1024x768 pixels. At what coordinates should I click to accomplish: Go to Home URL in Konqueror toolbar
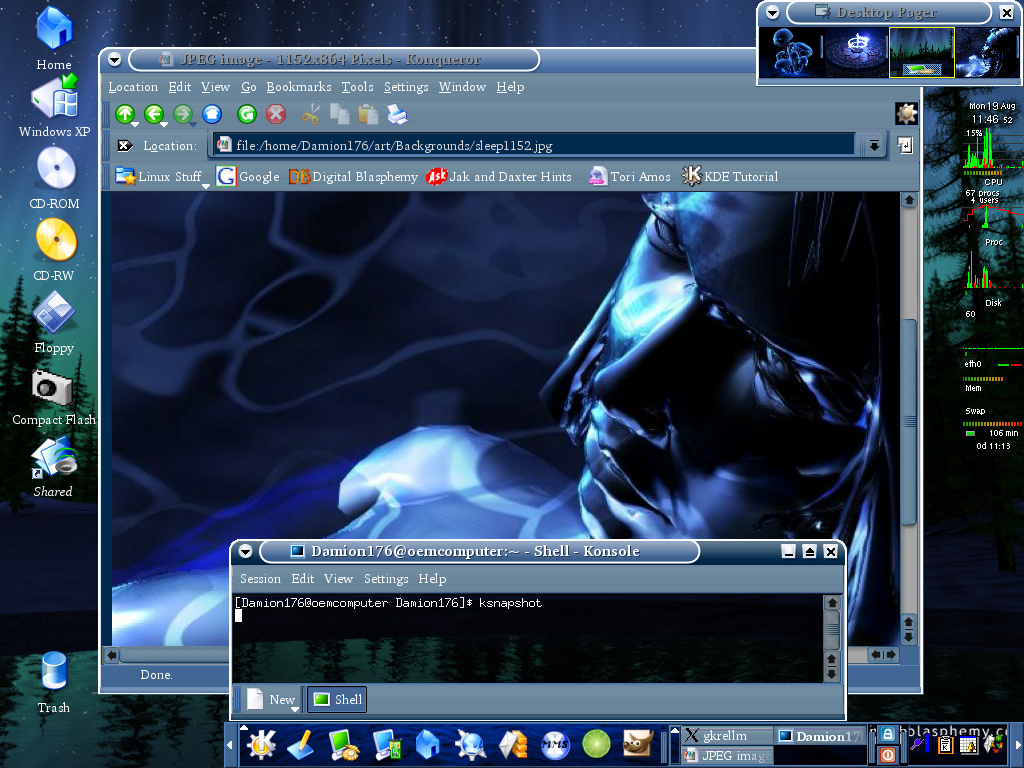tap(212, 114)
